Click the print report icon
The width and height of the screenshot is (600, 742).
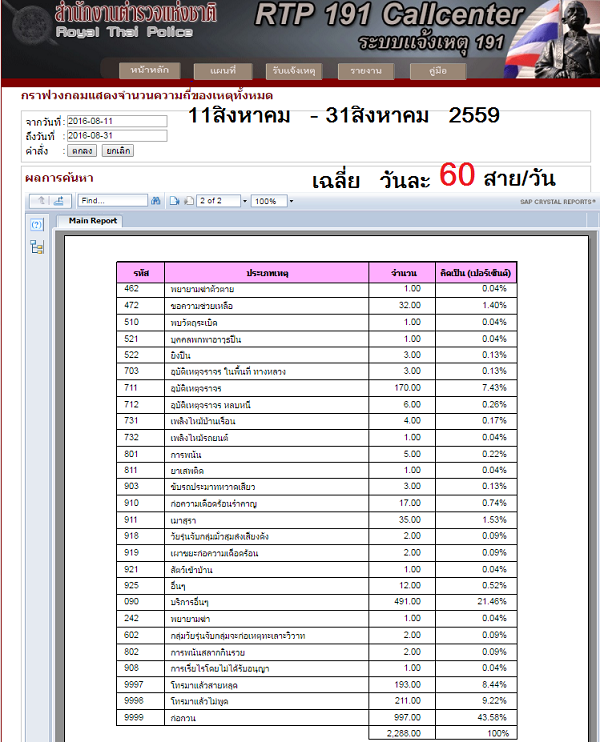(x=62, y=201)
